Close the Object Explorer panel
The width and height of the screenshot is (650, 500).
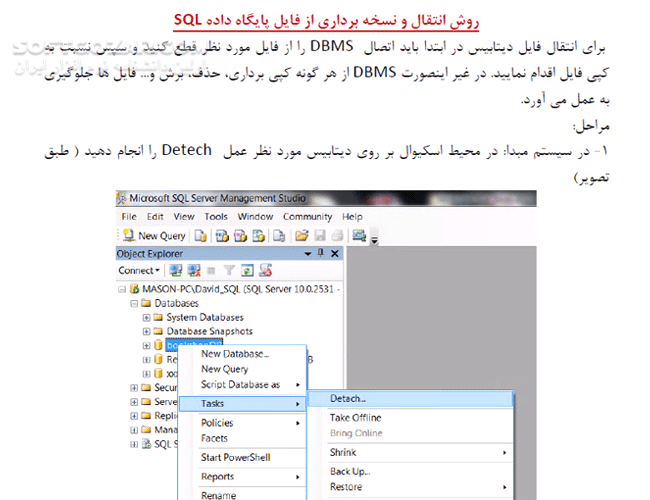pyautogui.click(x=335, y=253)
